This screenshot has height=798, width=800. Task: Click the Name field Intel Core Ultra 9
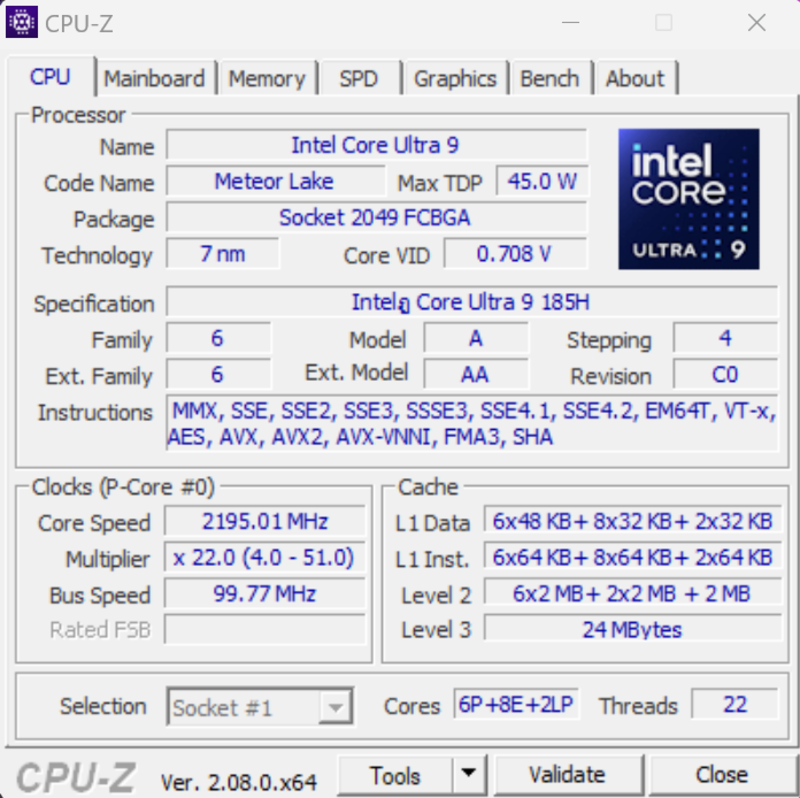click(376, 145)
